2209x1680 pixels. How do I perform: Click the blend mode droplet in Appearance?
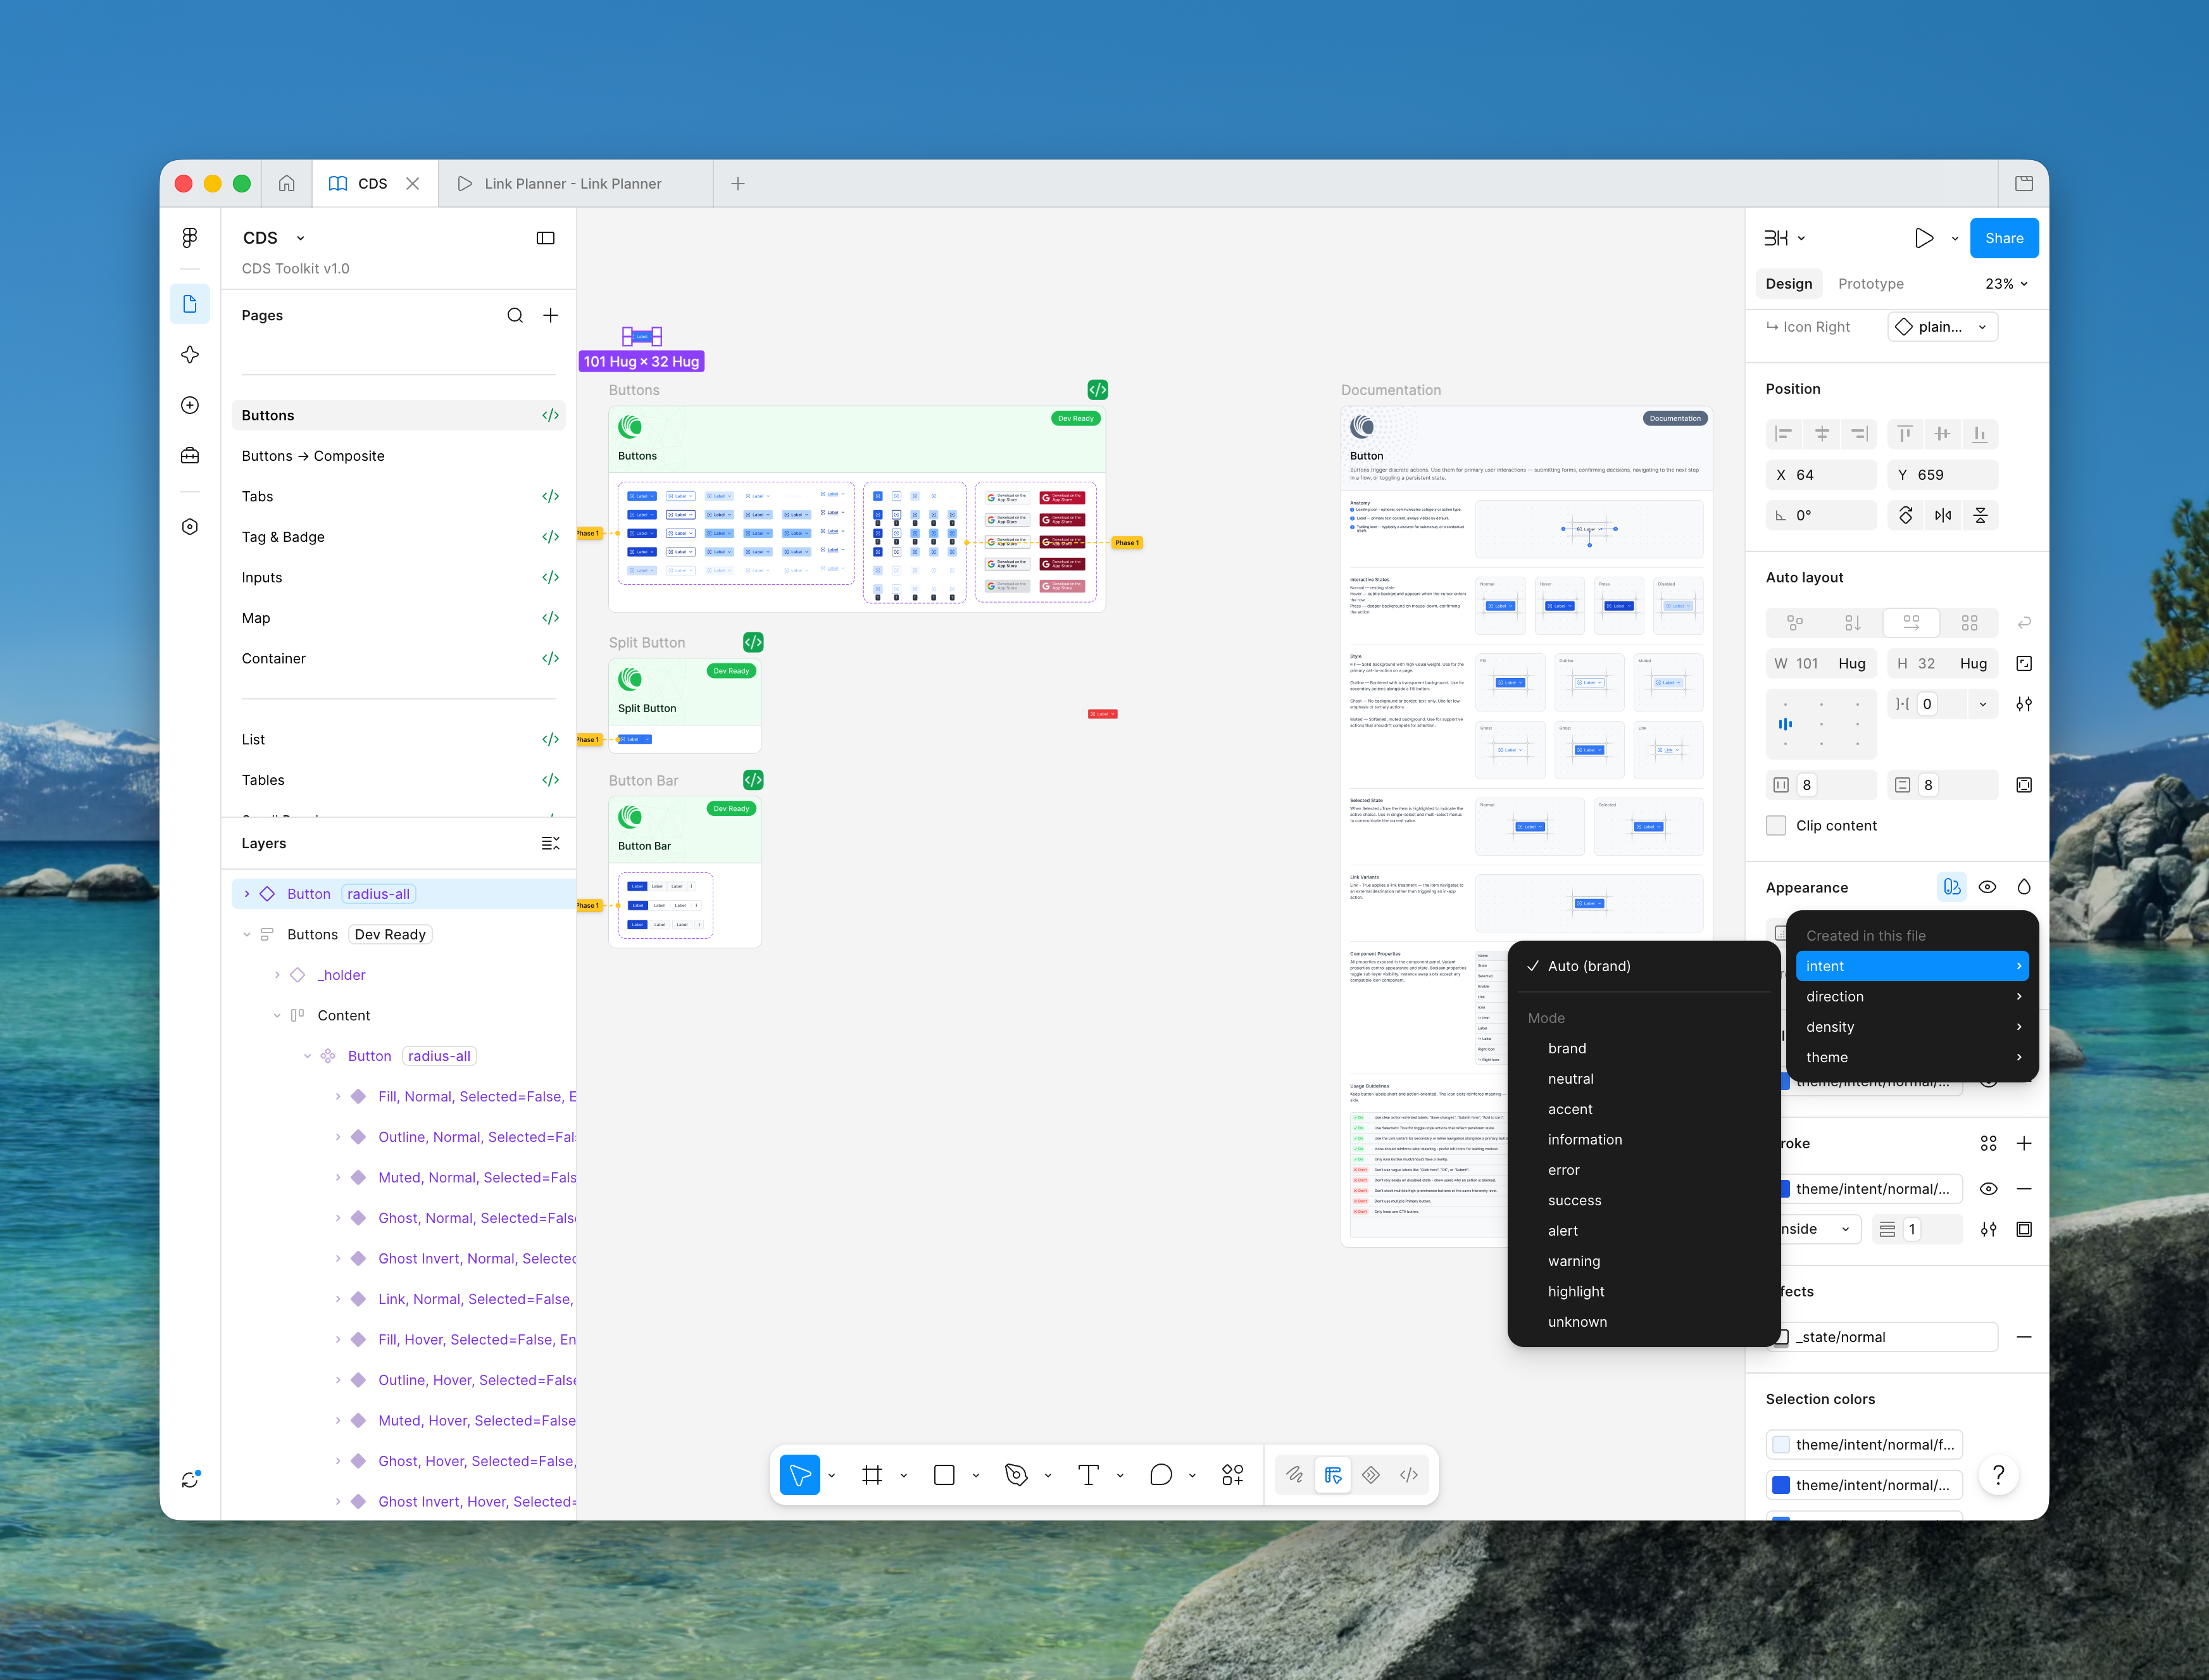coord(2024,887)
